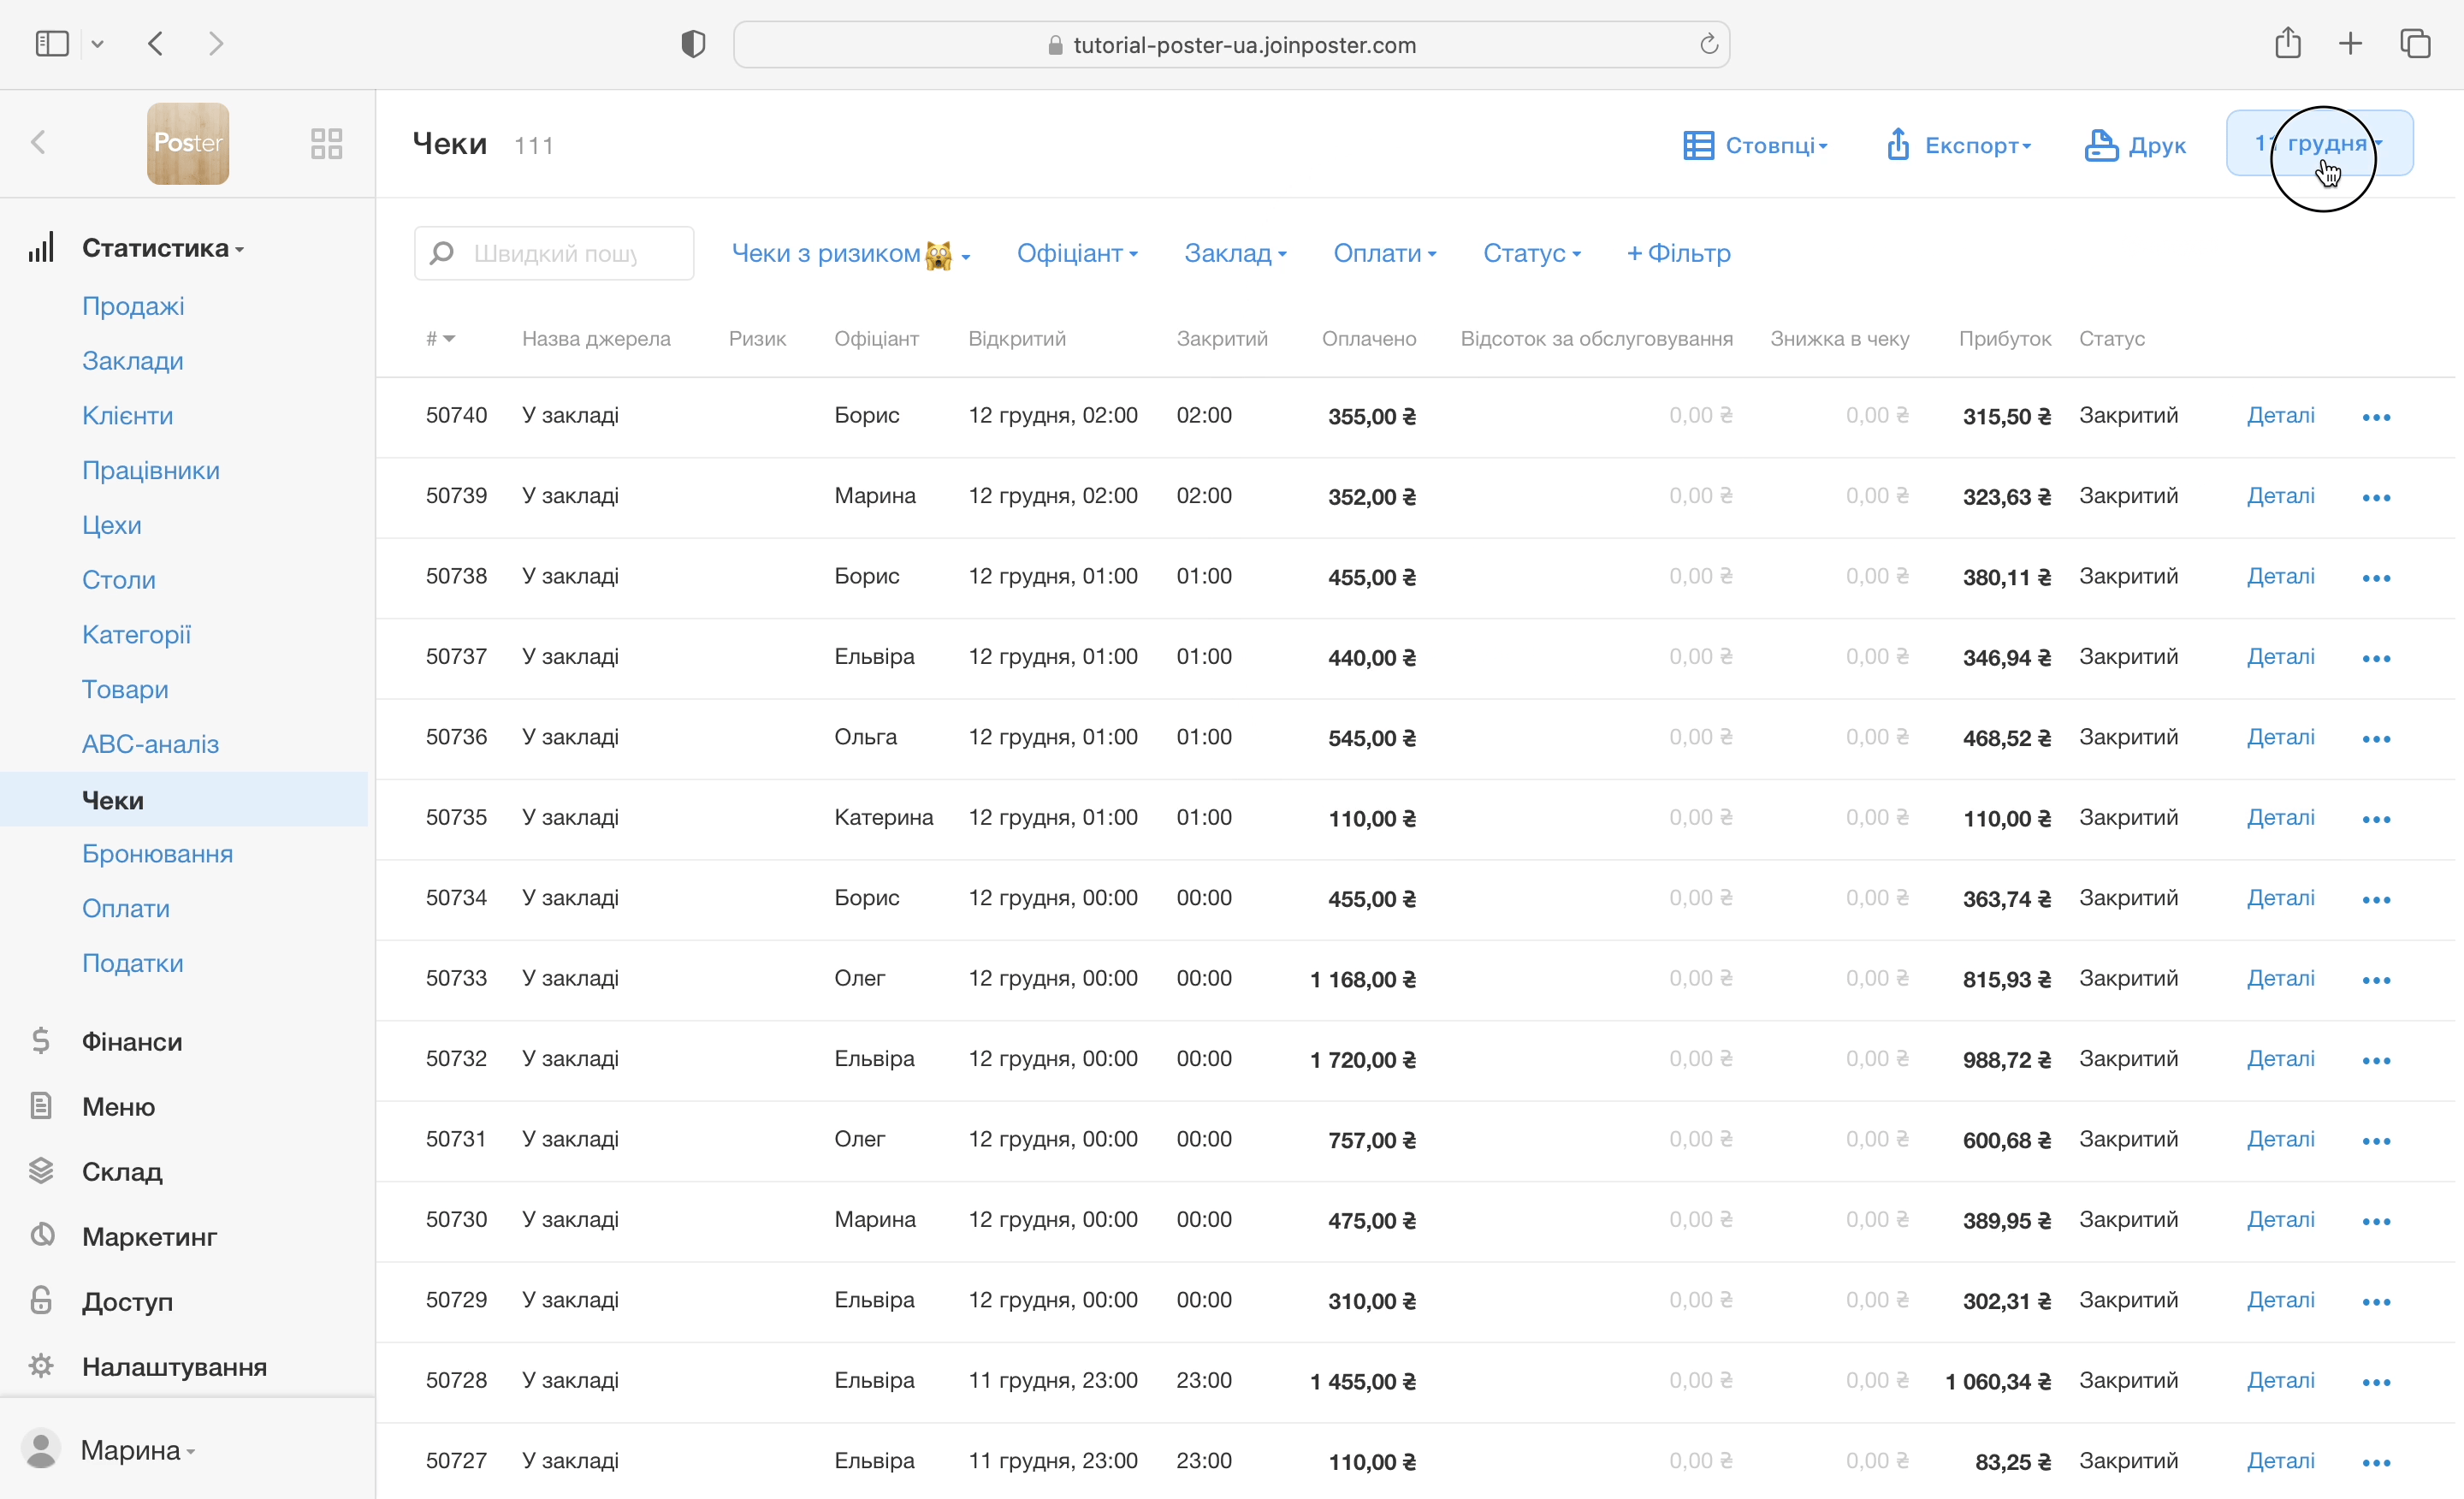Open the Експорт dropdown
Viewport: 2464px width, 1499px height.
(1958, 145)
